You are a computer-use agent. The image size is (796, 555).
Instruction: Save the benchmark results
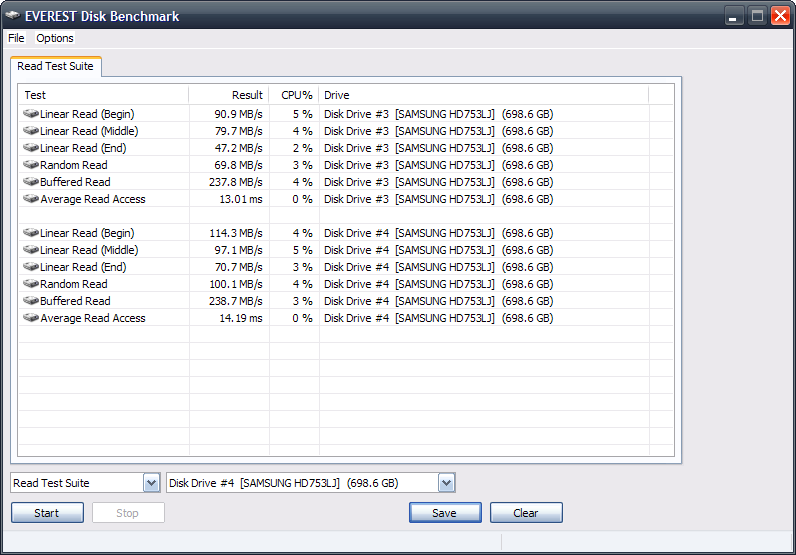pos(445,513)
